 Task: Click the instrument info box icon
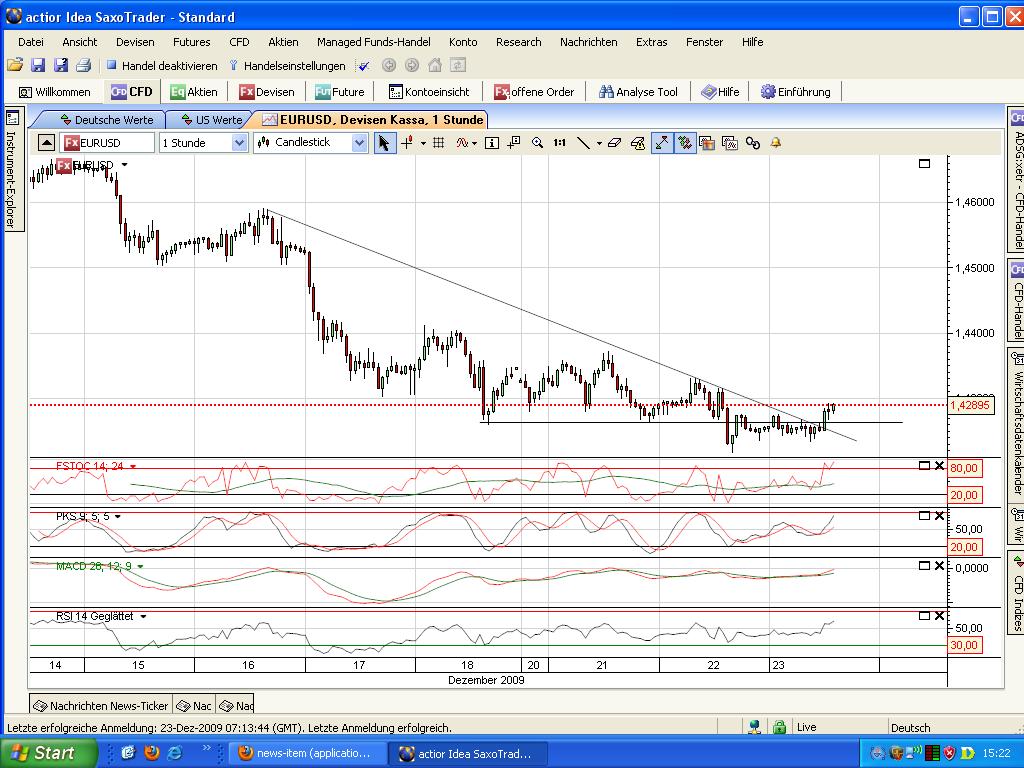[492, 143]
